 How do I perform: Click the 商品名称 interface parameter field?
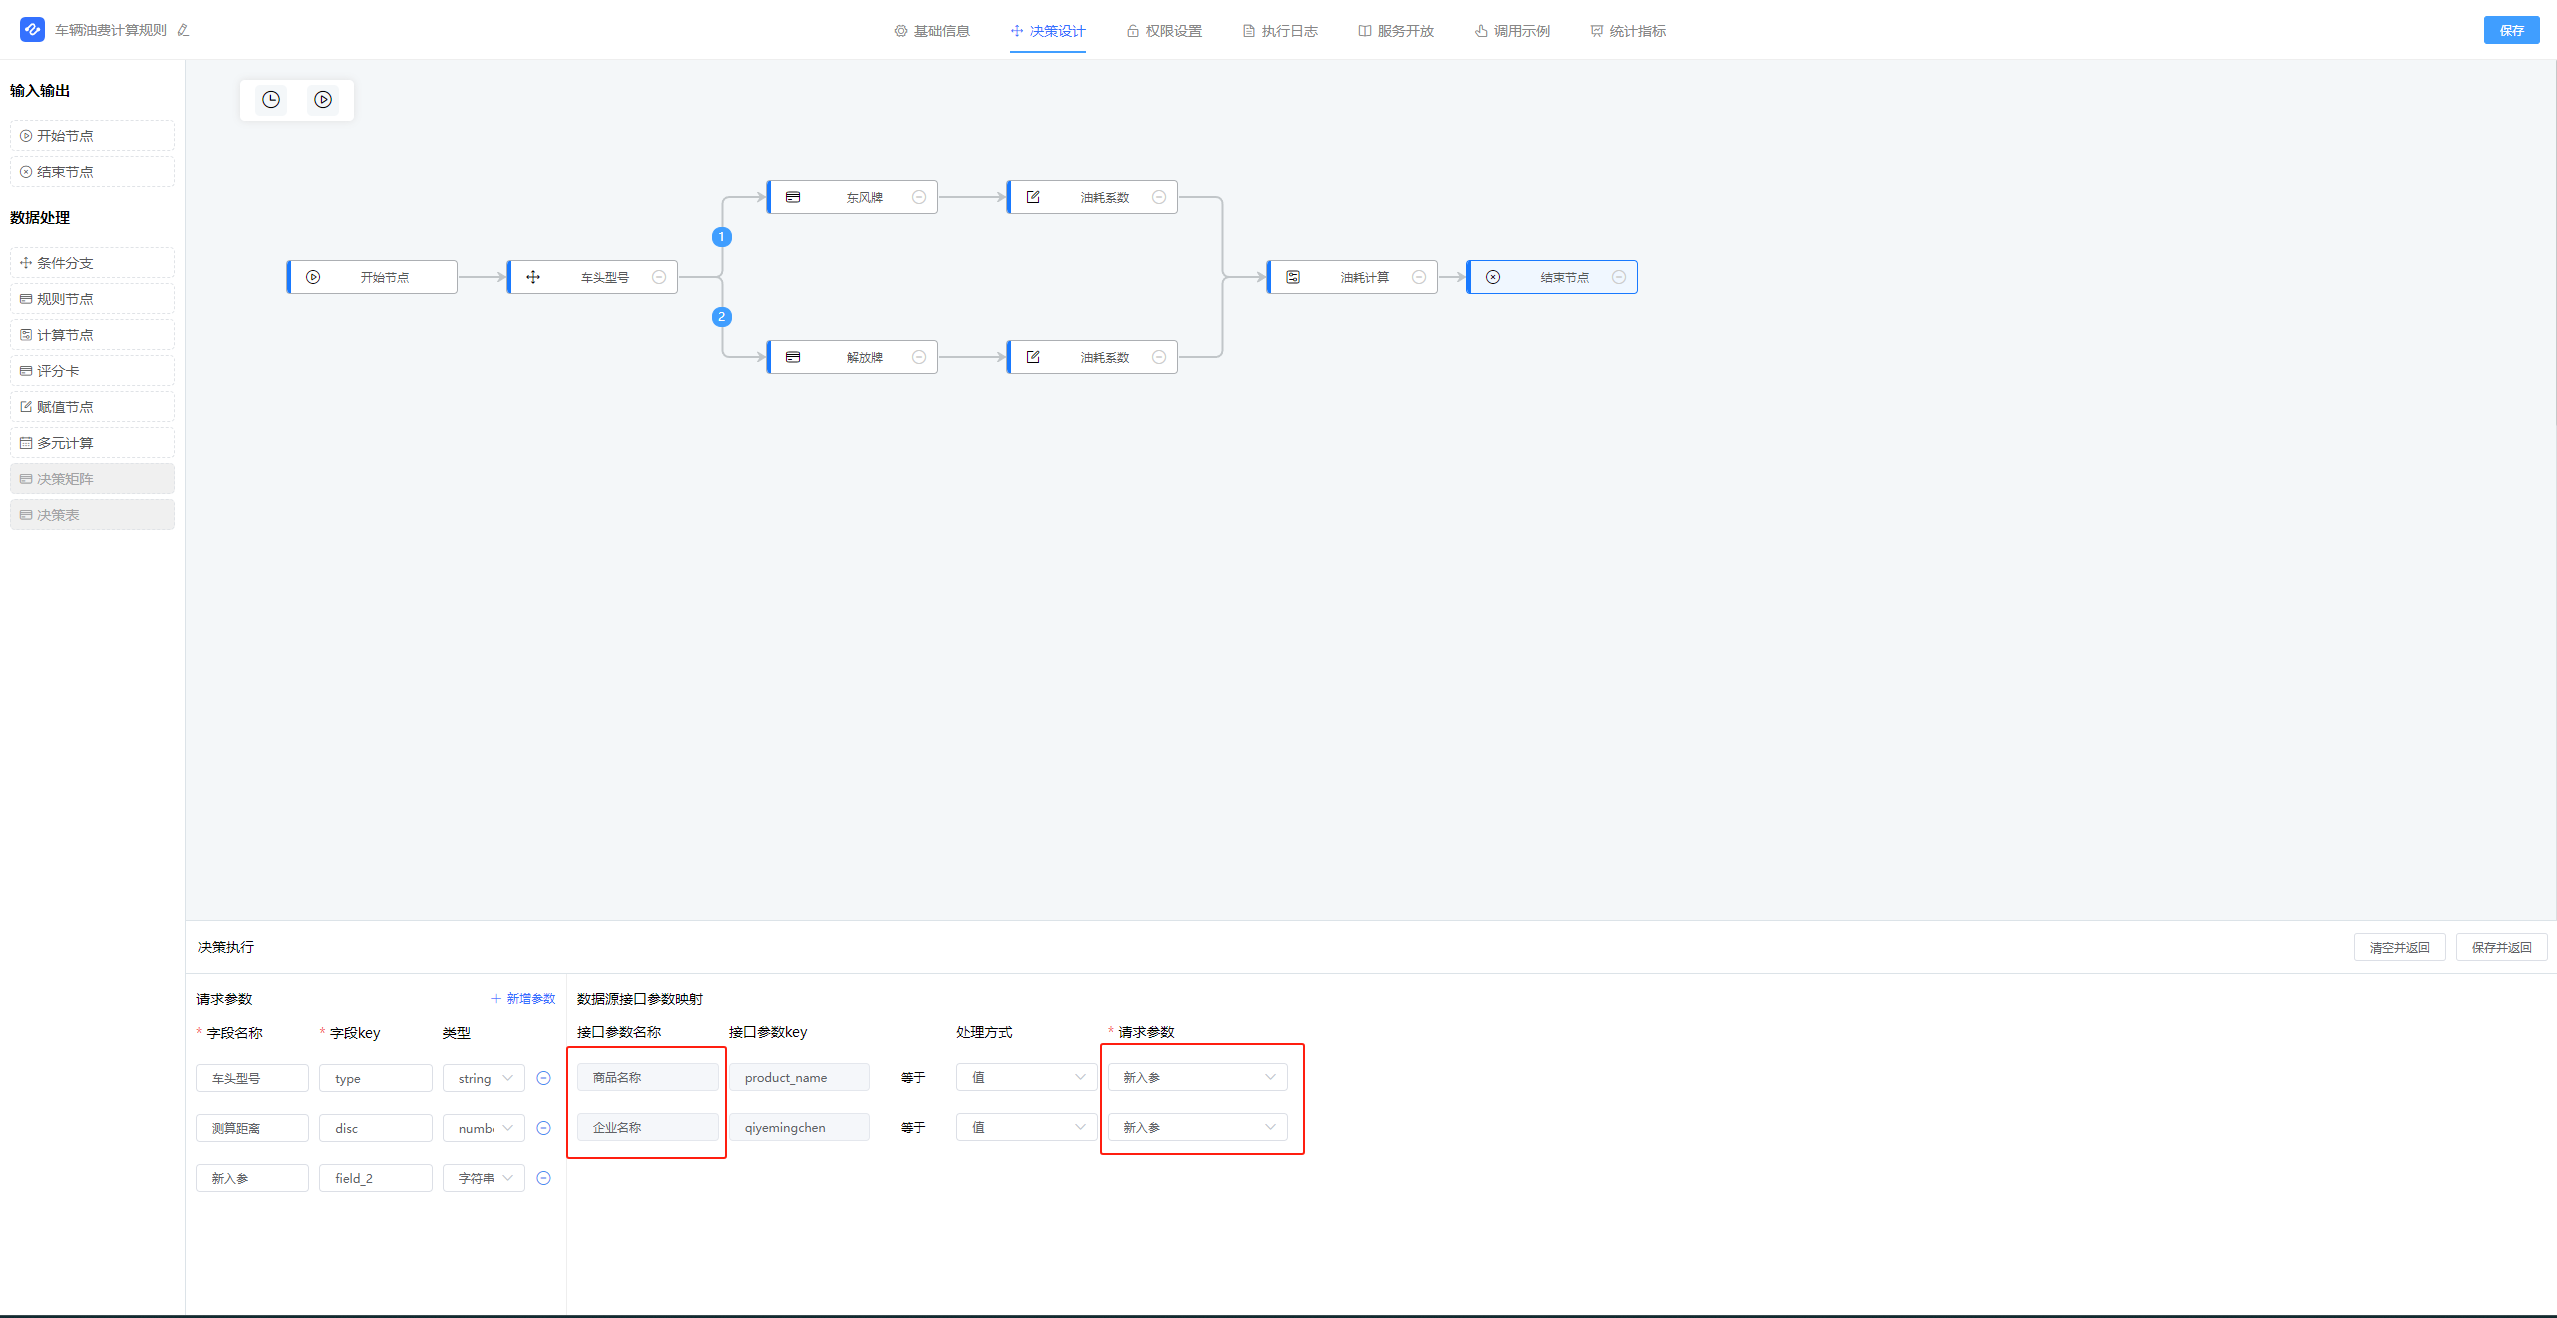pos(647,1077)
